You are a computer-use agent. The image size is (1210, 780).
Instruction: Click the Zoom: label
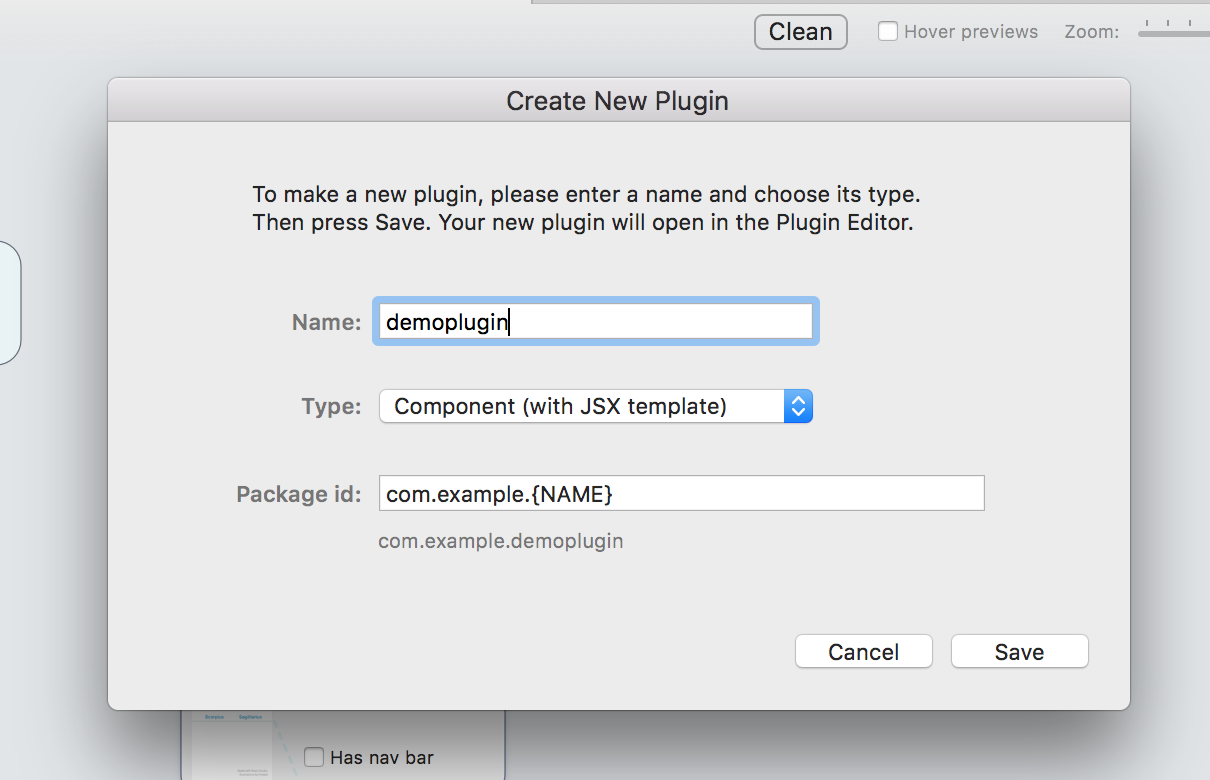(x=1091, y=32)
